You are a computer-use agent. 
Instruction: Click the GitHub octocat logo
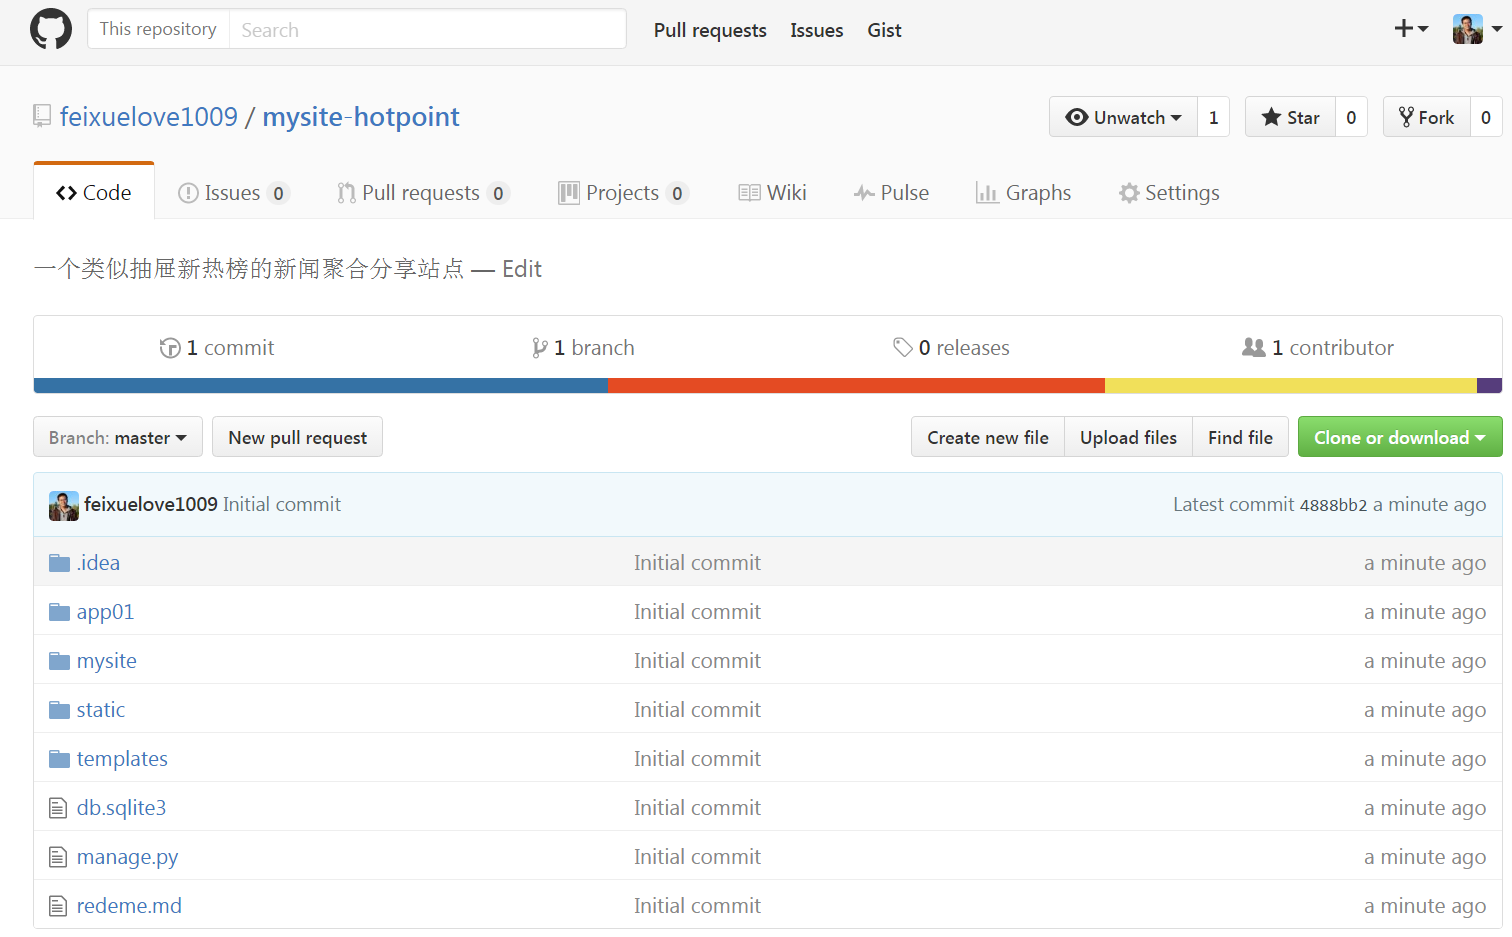tap(51, 30)
